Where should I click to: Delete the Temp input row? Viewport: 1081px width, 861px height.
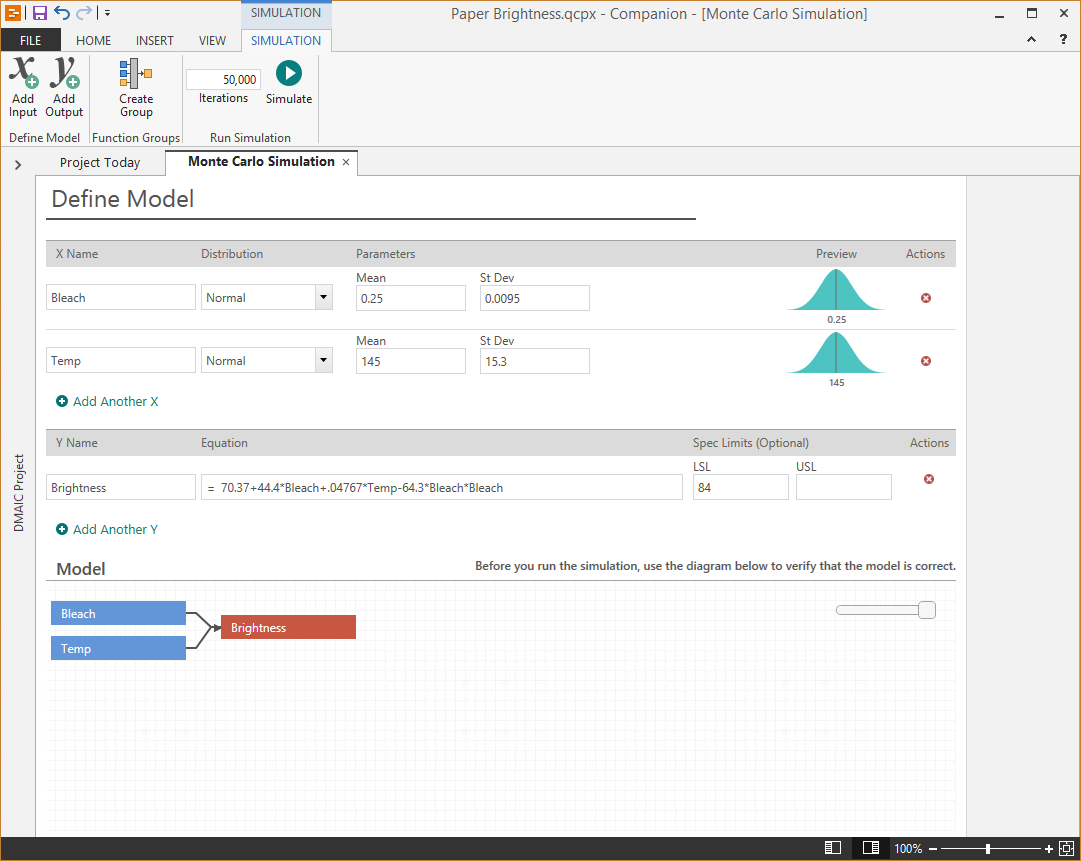pyautogui.click(x=926, y=361)
